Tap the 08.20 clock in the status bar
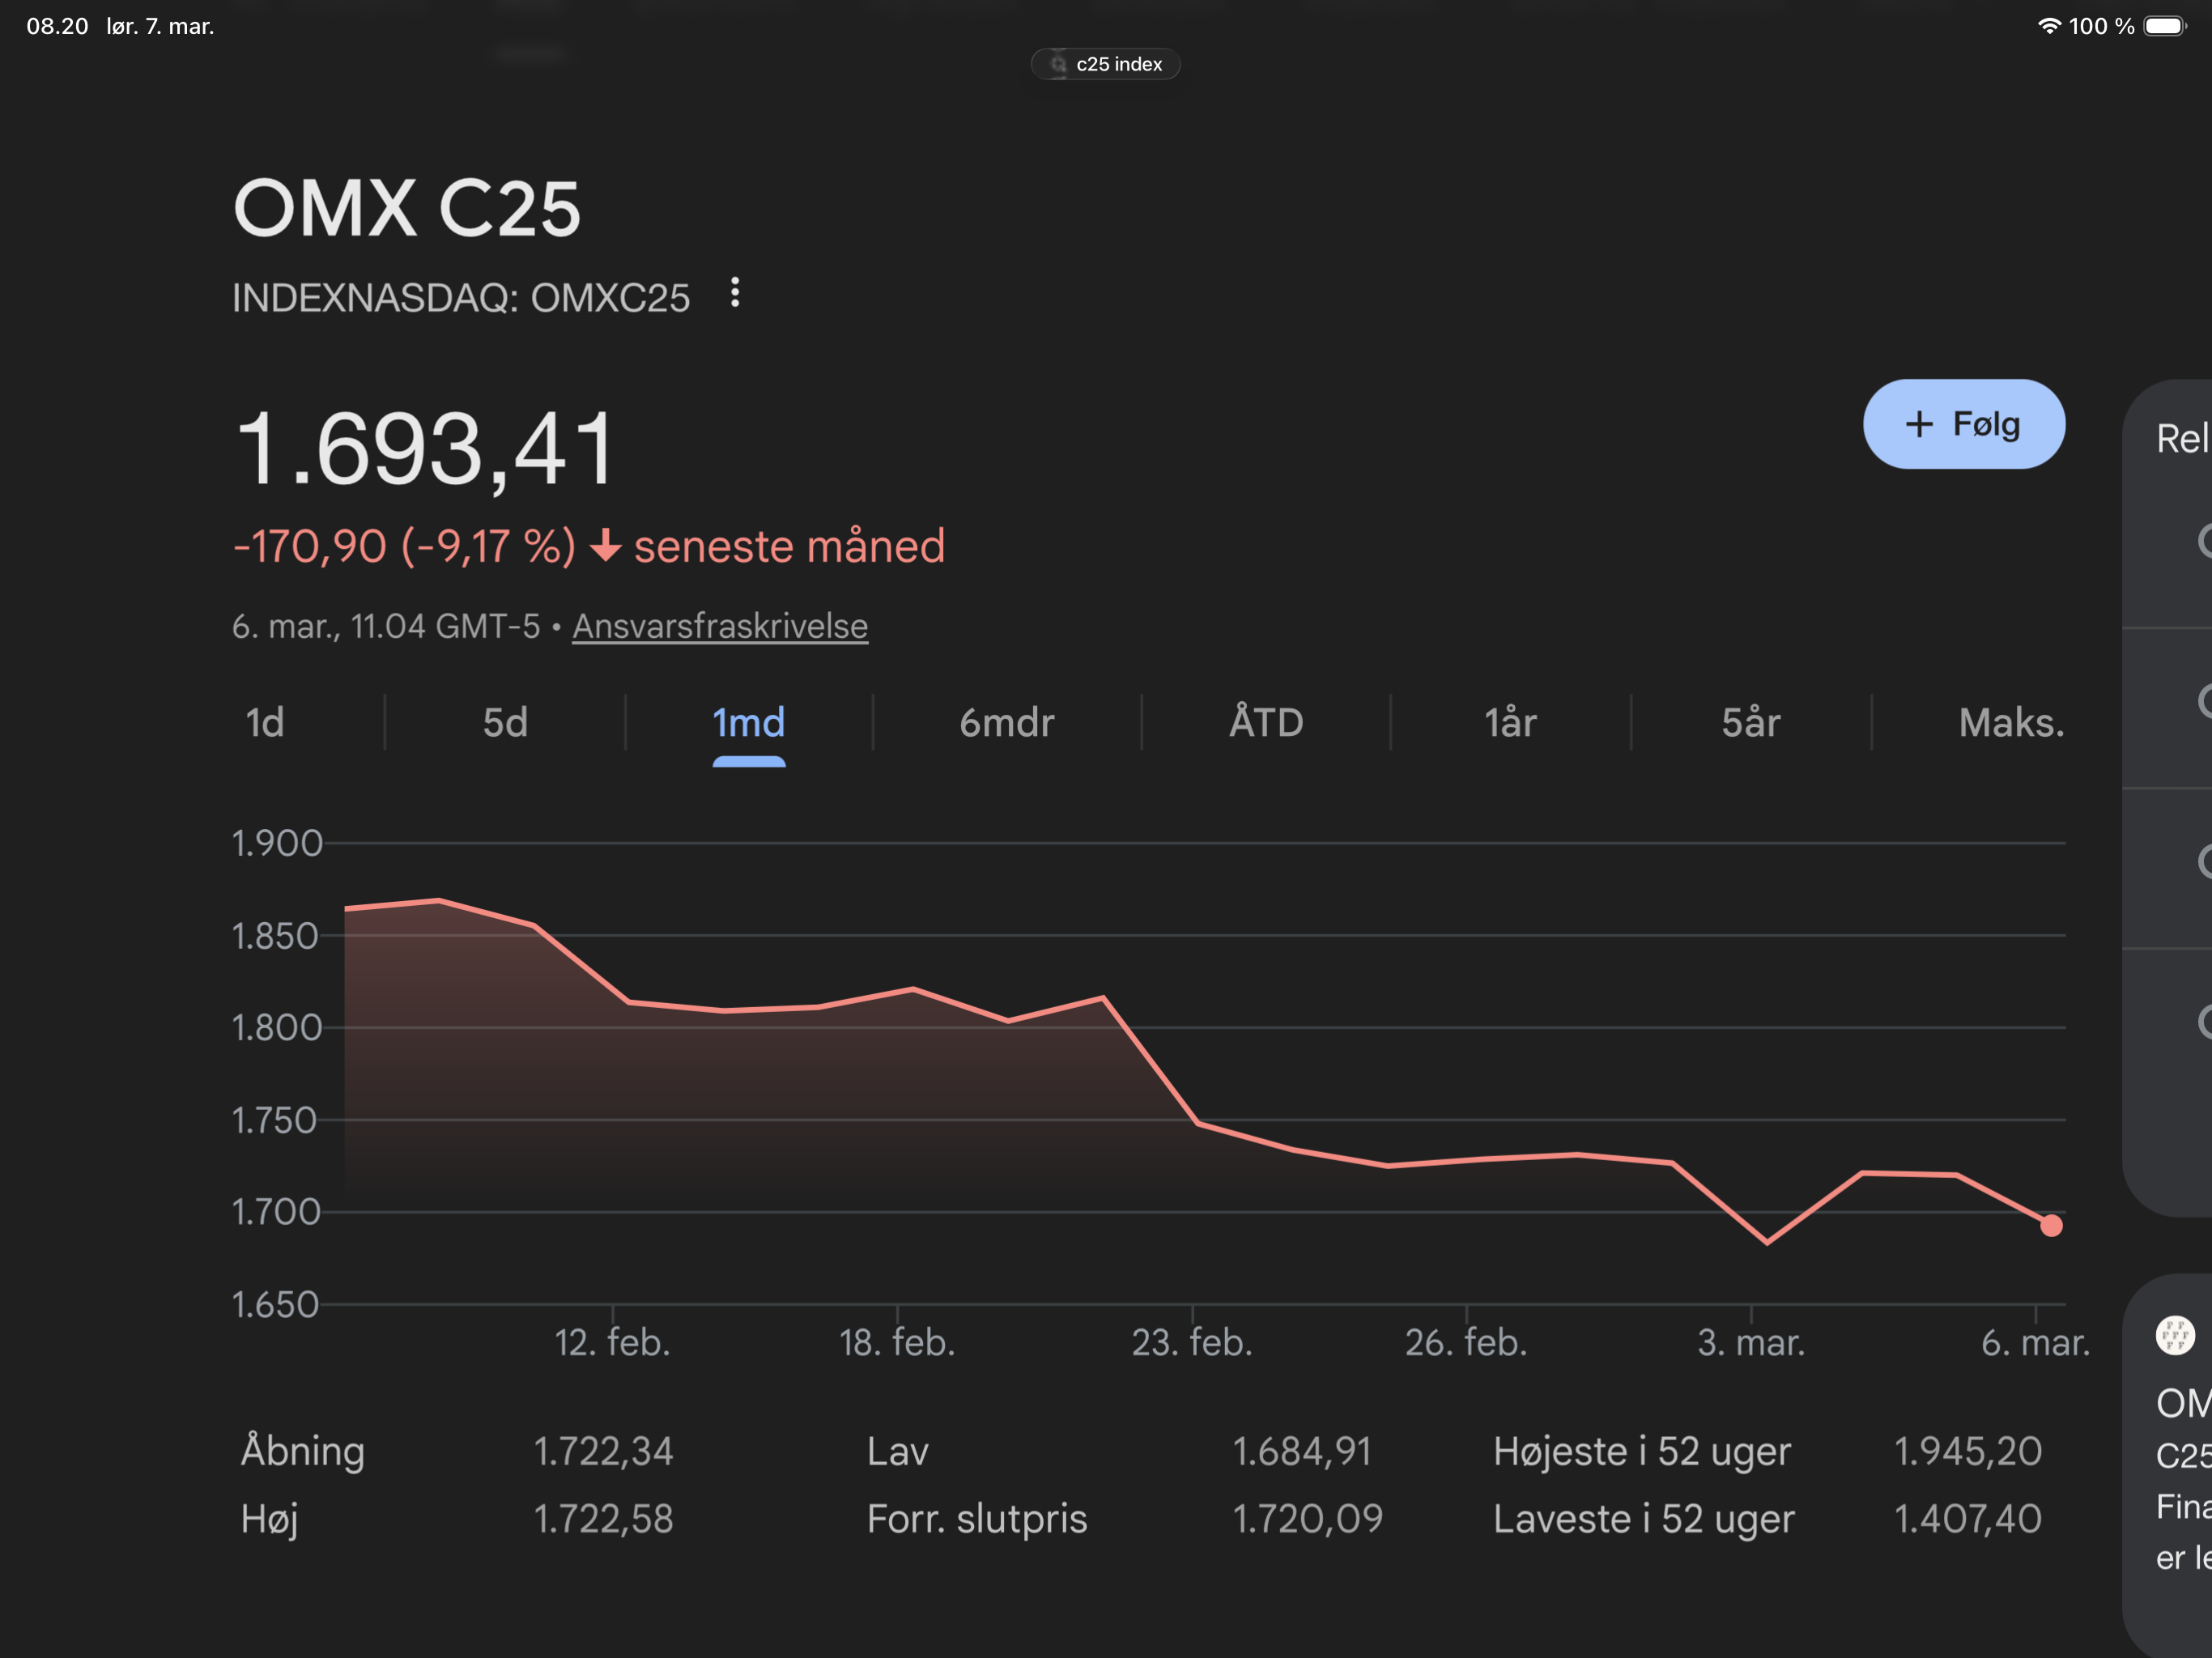 57,26
